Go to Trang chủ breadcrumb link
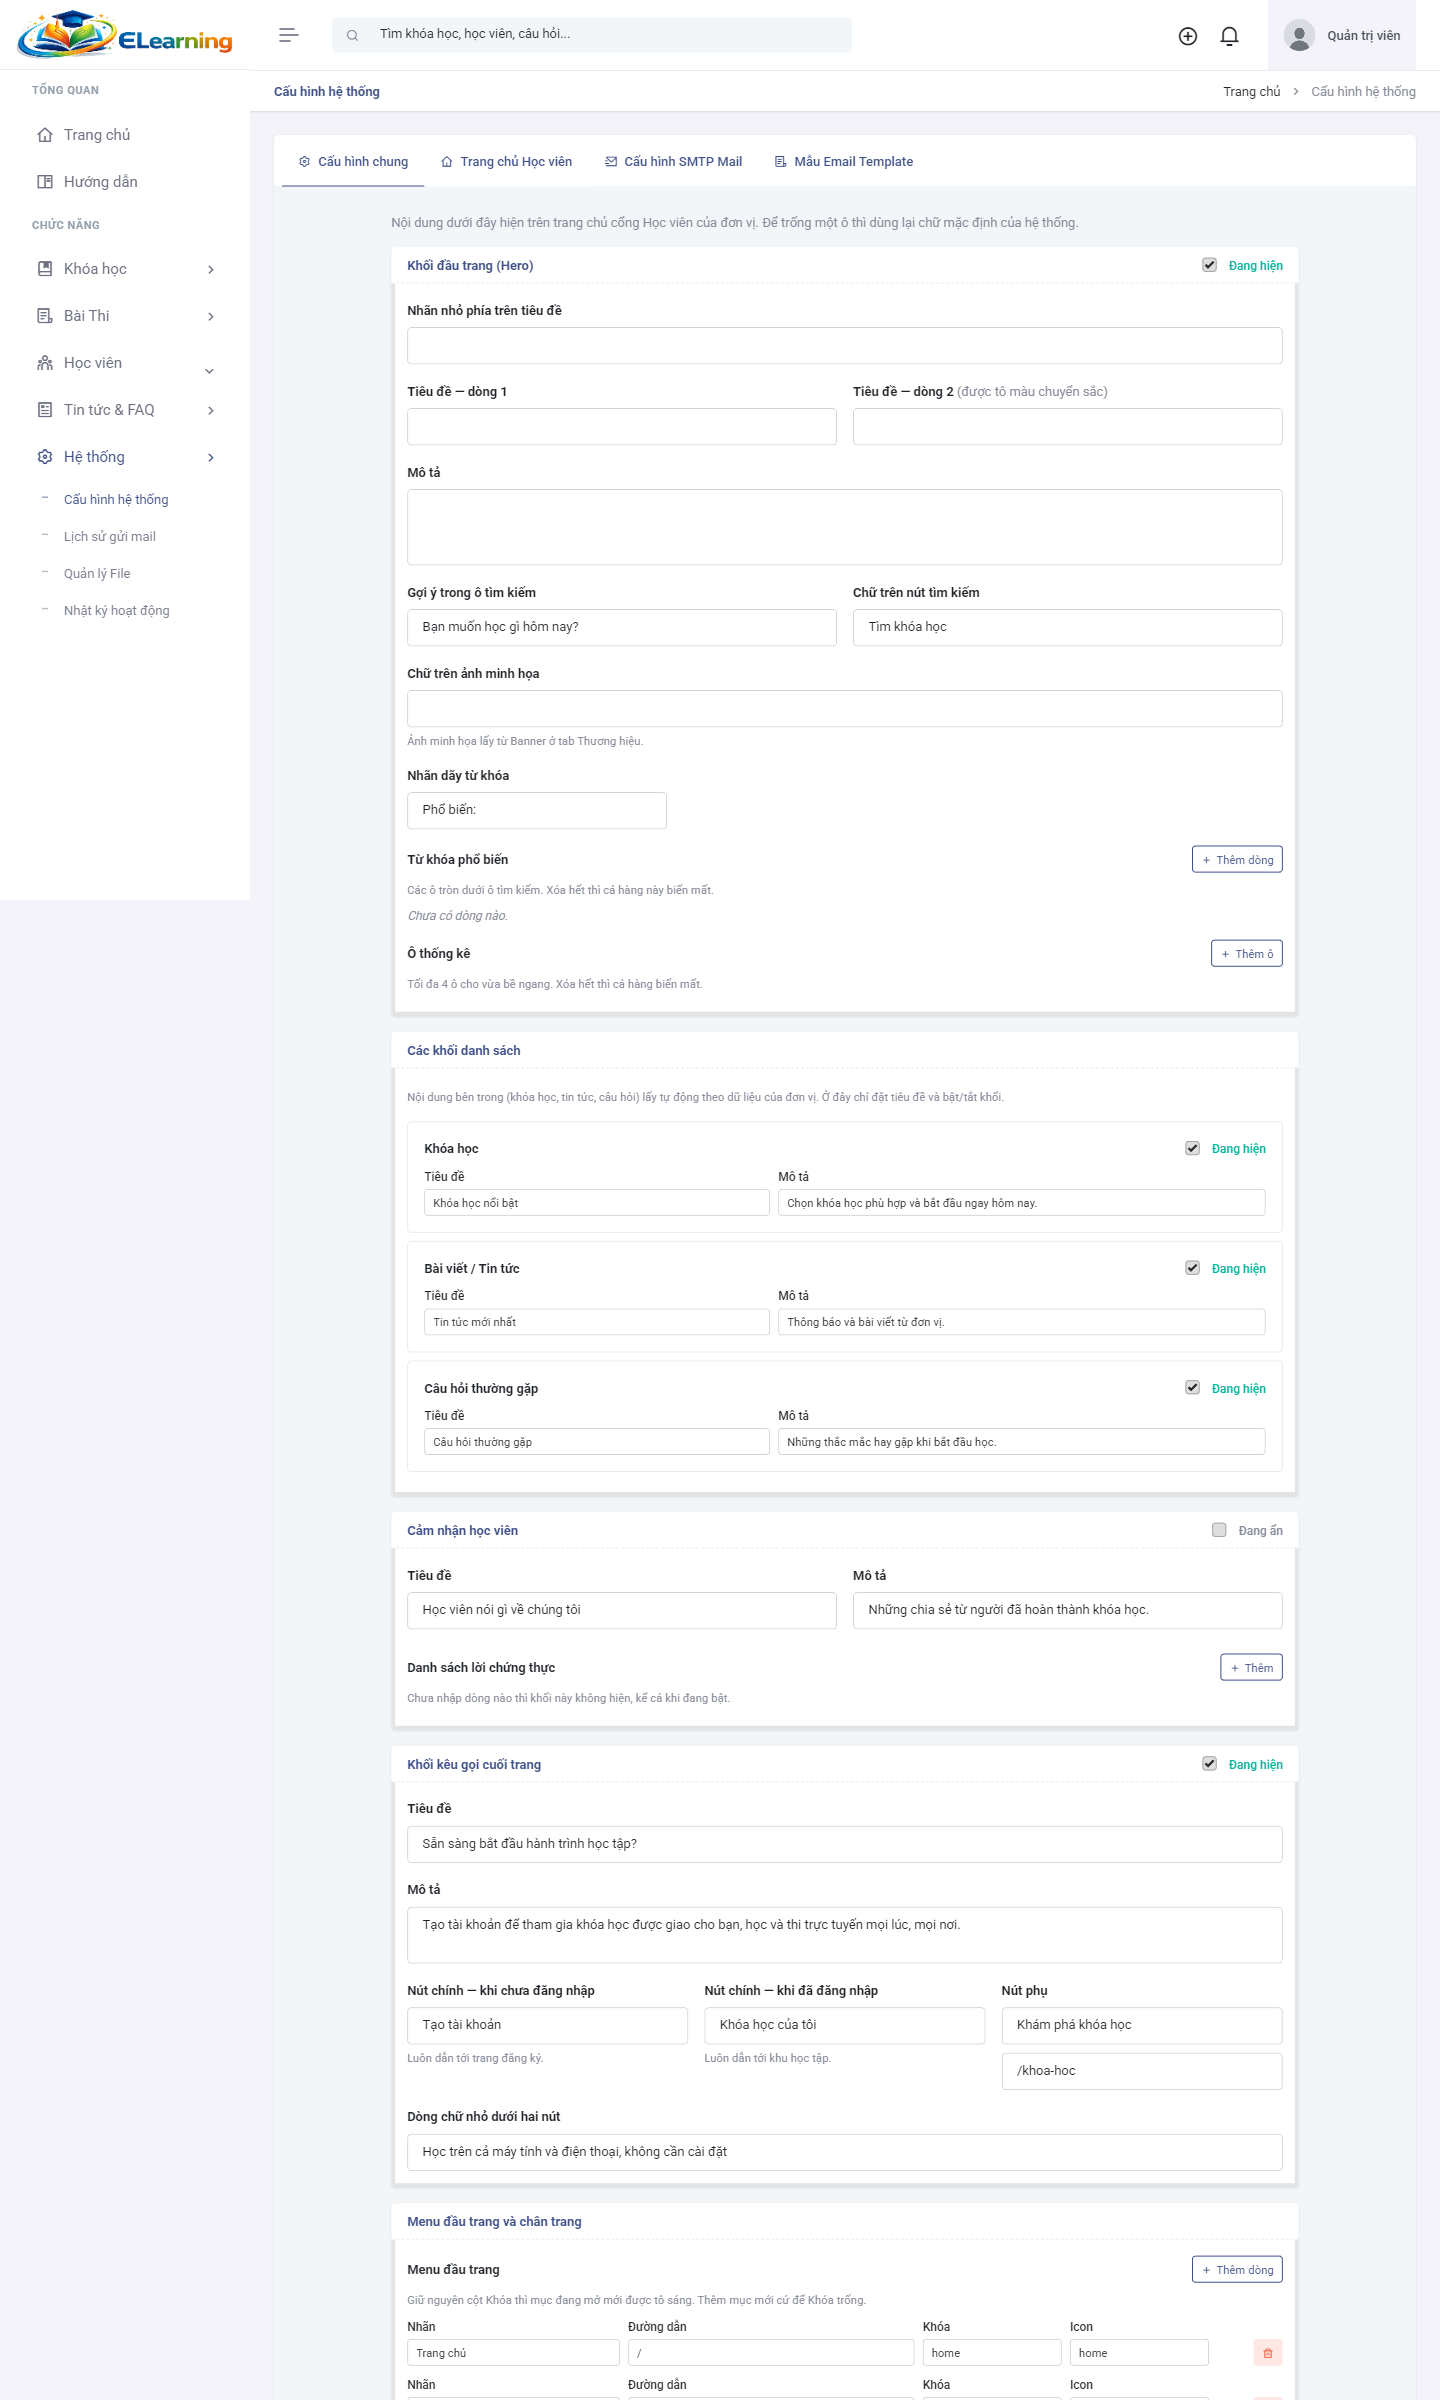The image size is (1440, 2400). tap(1251, 92)
